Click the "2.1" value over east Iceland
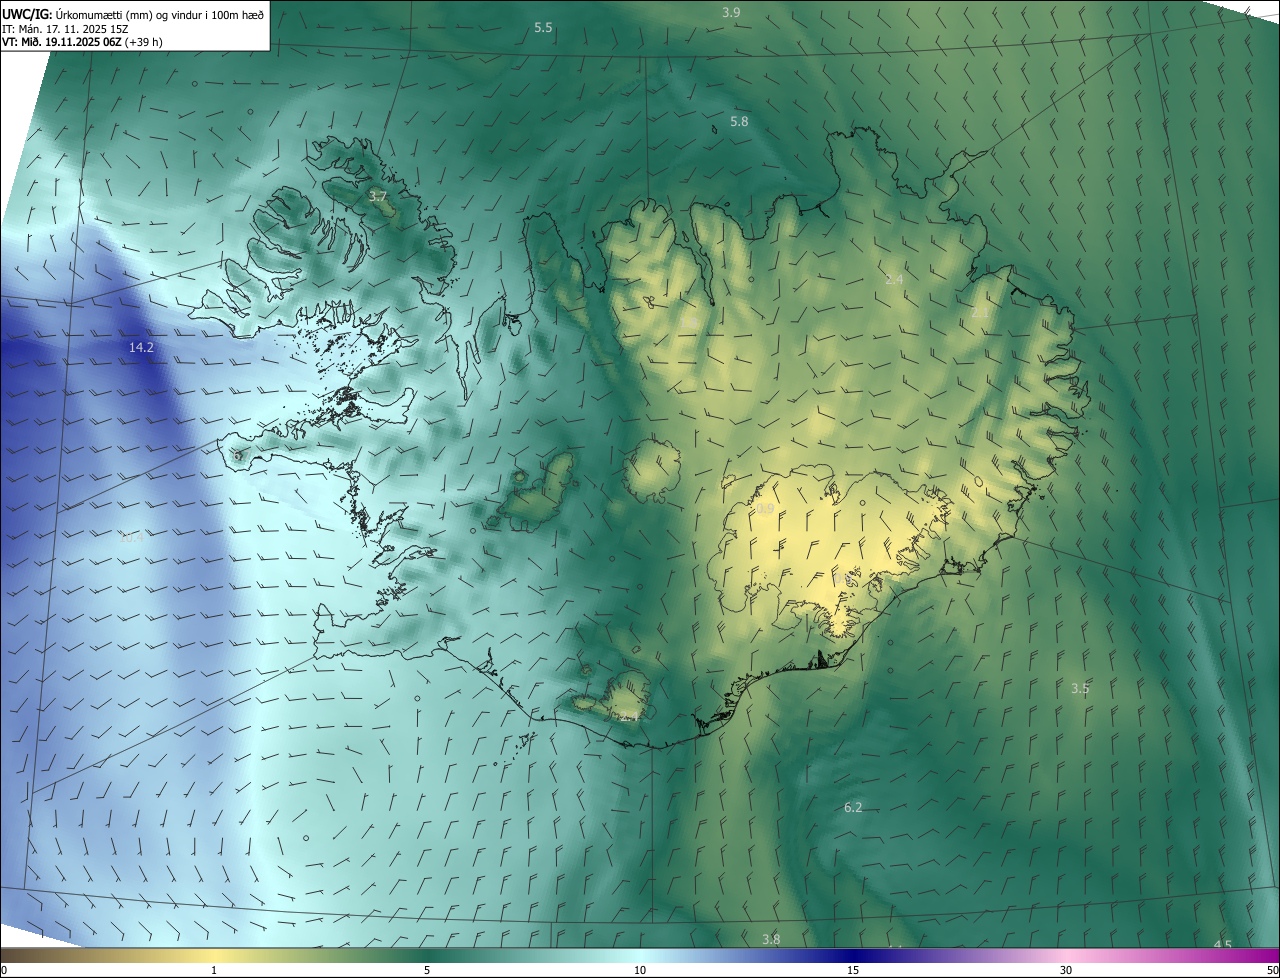 (980, 313)
